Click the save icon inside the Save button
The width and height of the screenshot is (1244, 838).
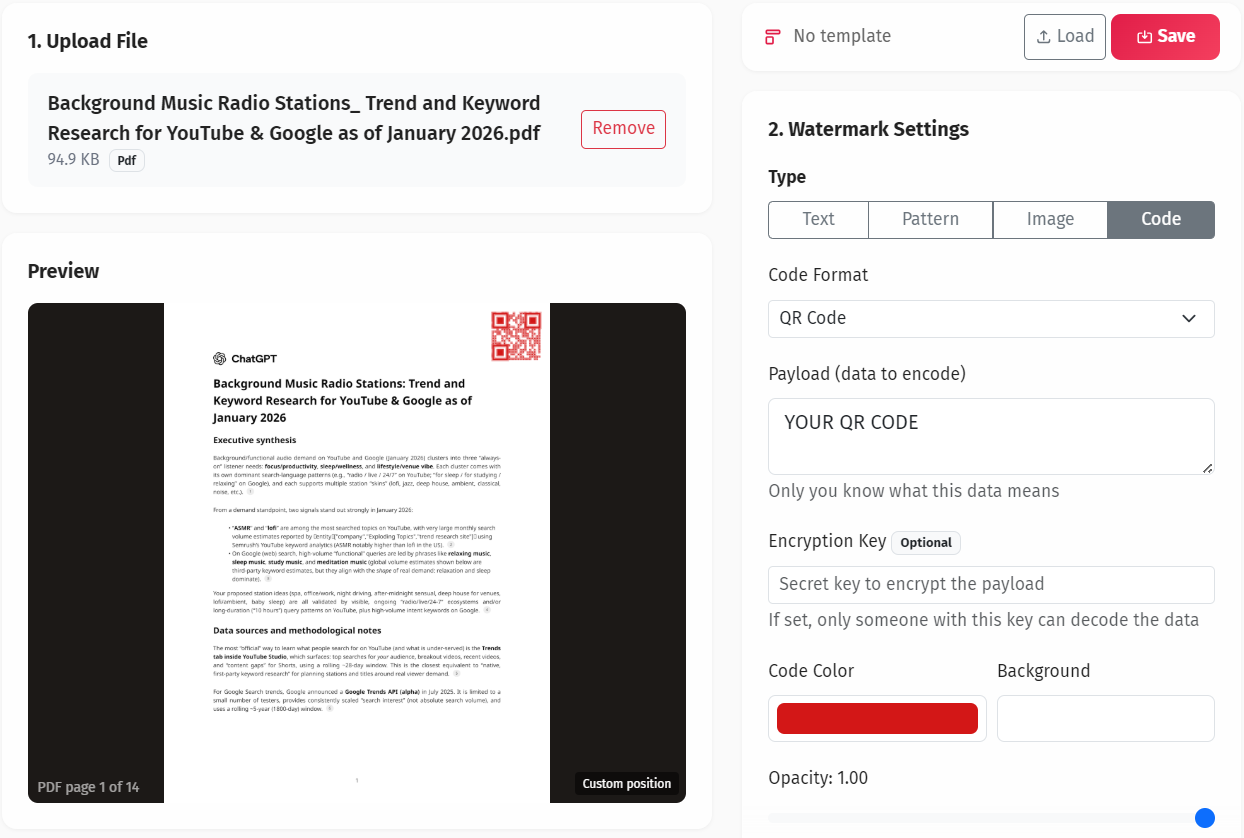(x=1146, y=36)
